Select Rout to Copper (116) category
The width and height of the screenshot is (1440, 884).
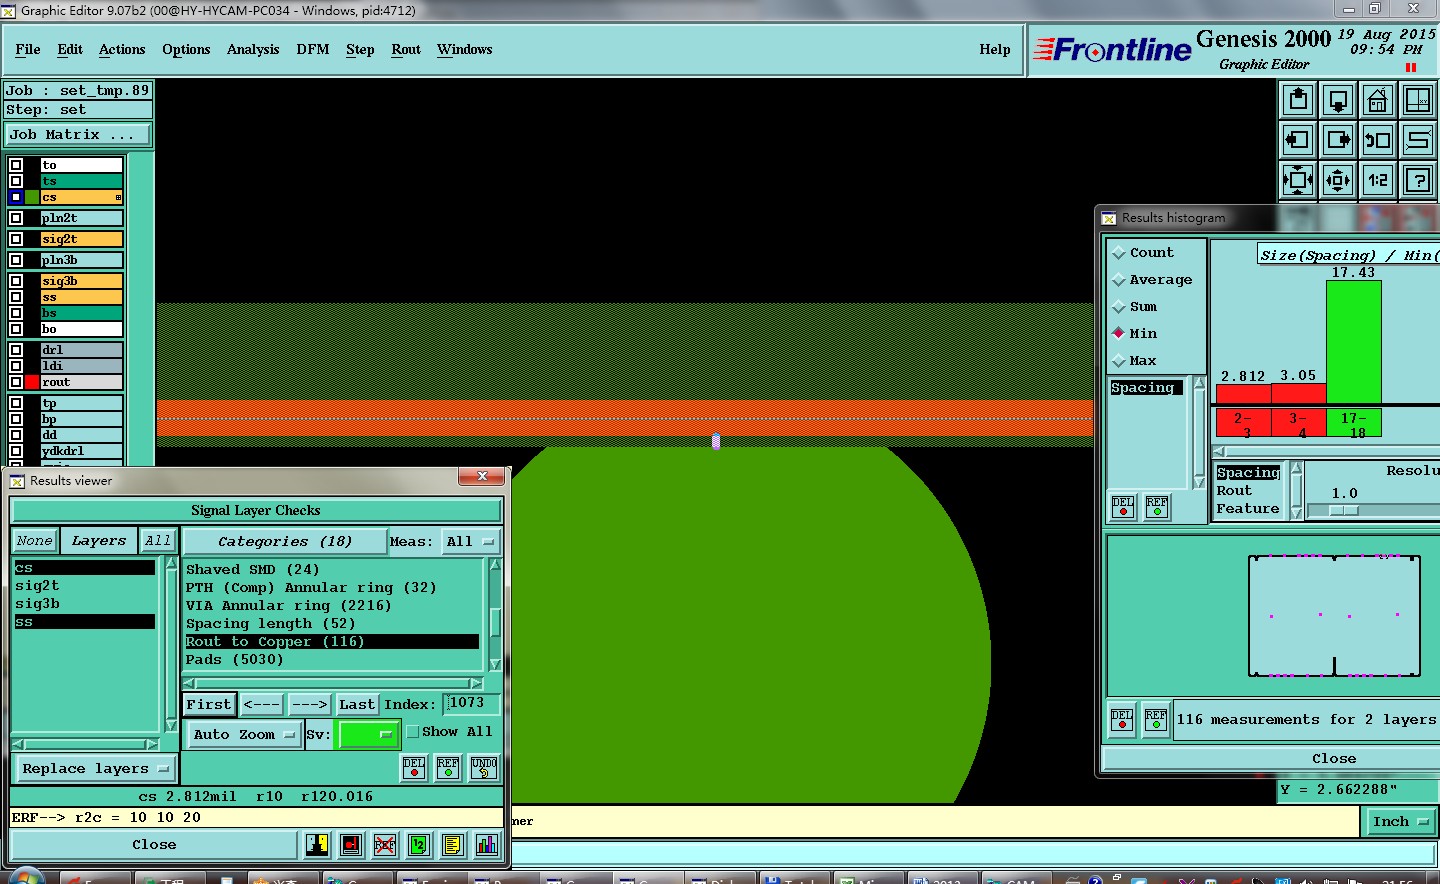(x=332, y=642)
